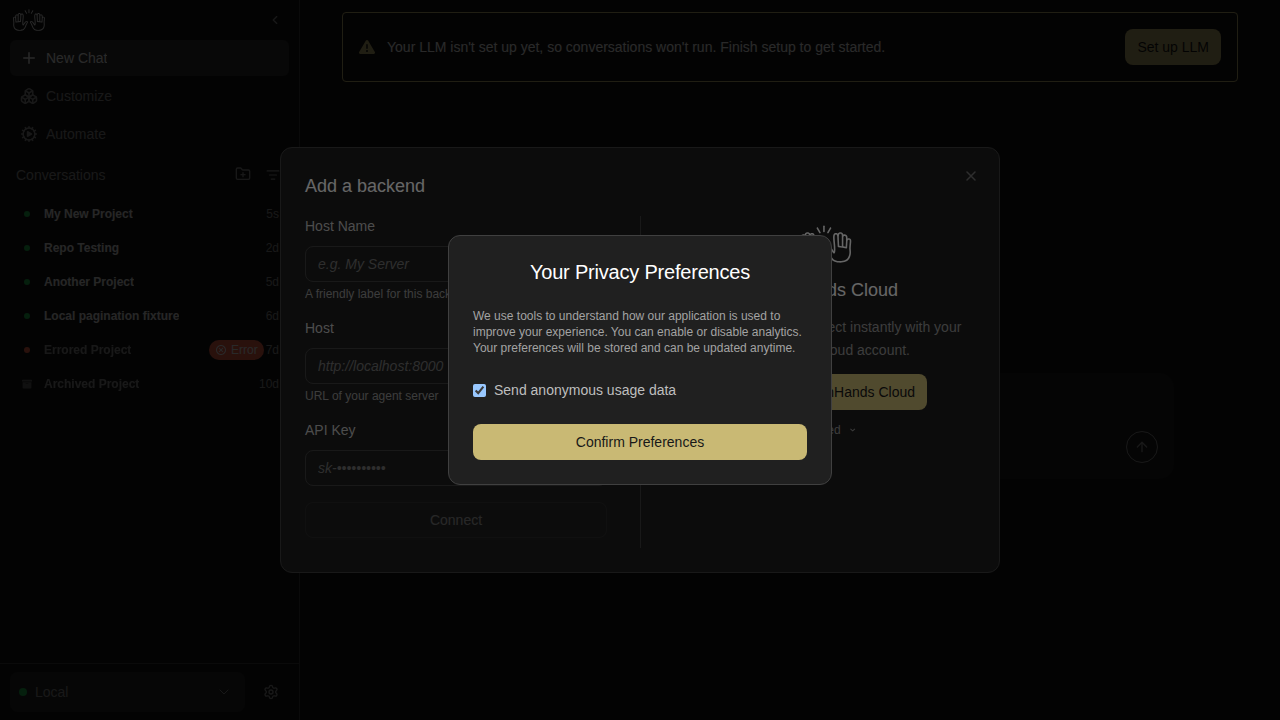Click Confirm Preferences button
The height and width of the screenshot is (720, 1280).
coord(640,442)
